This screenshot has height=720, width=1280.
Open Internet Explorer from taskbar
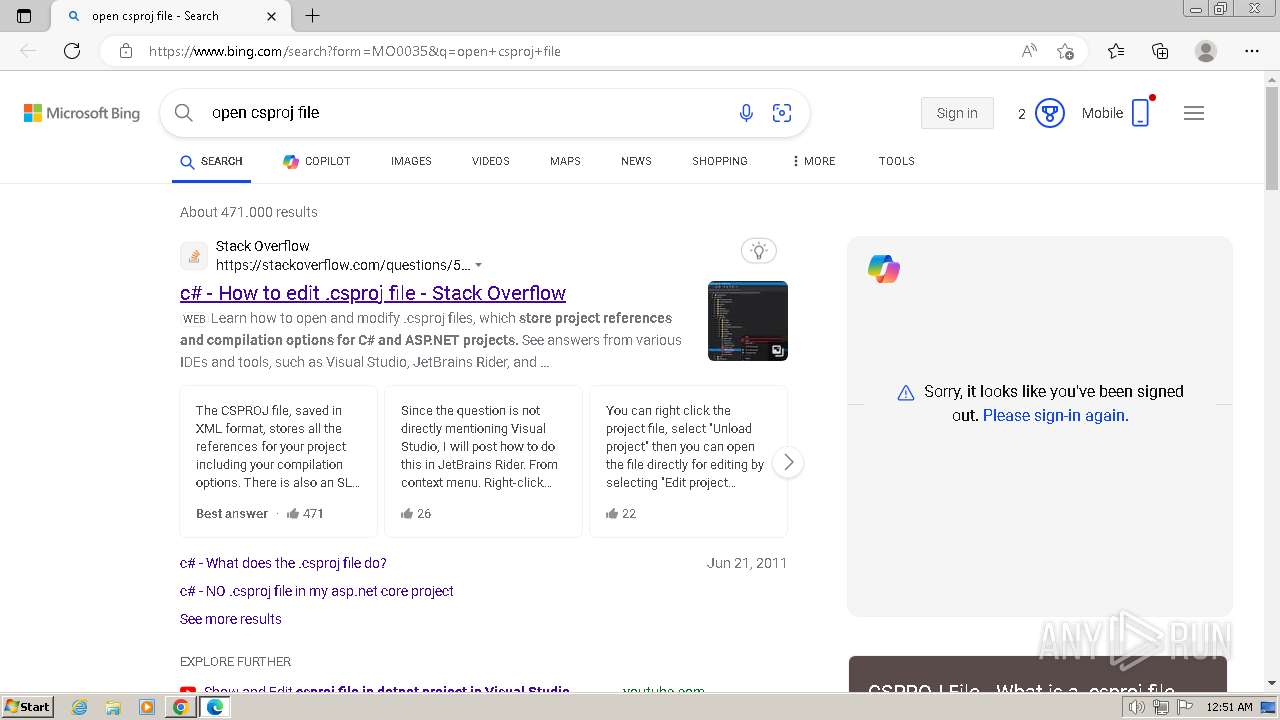[80, 707]
